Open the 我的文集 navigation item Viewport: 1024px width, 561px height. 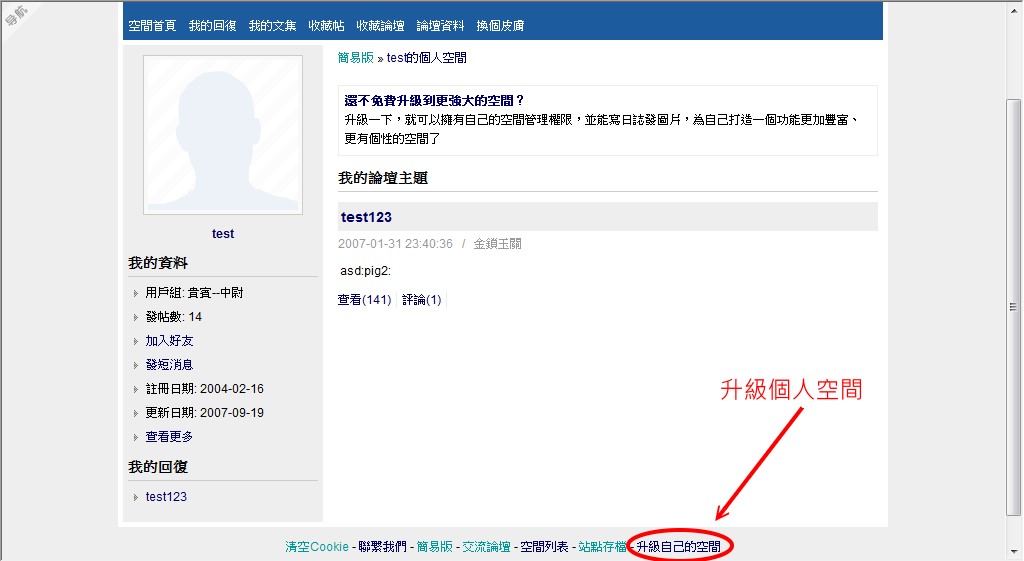click(x=272, y=26)
